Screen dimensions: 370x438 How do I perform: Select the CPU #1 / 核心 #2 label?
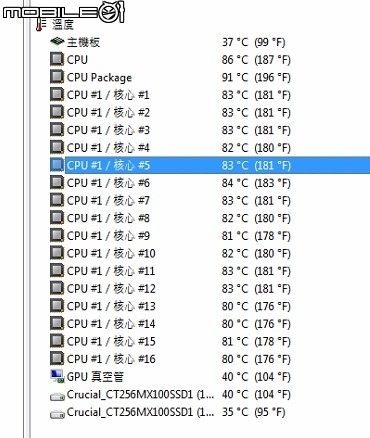[x=108, y=113]
